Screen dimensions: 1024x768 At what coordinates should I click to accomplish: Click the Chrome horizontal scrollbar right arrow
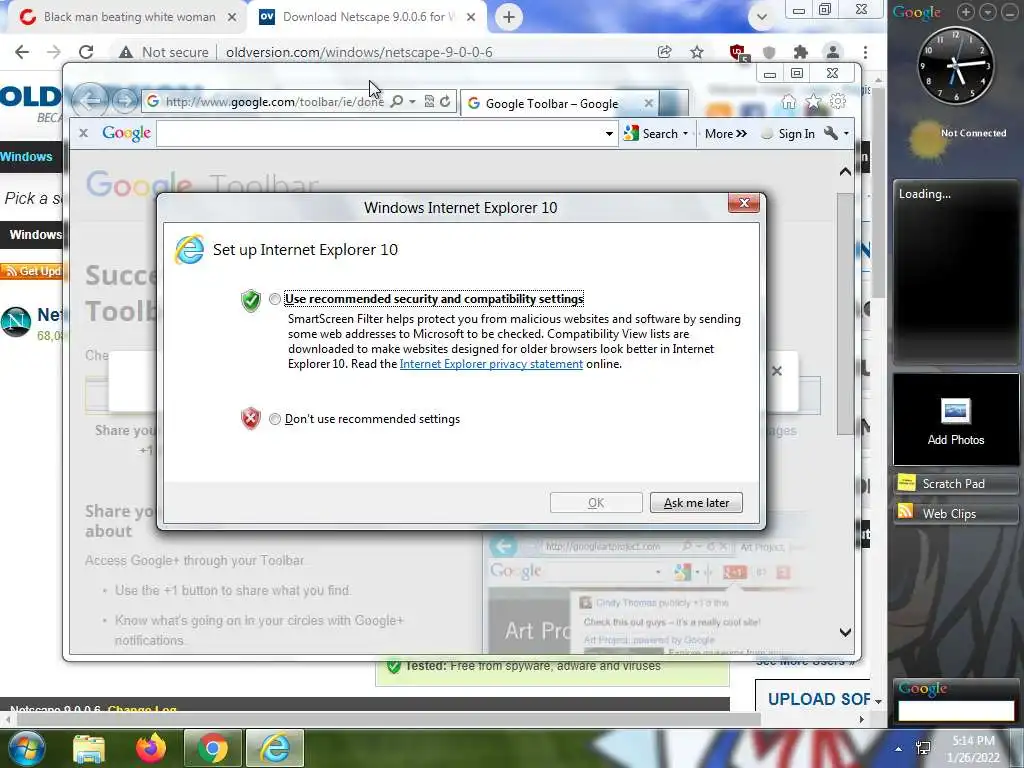(861, 720)
